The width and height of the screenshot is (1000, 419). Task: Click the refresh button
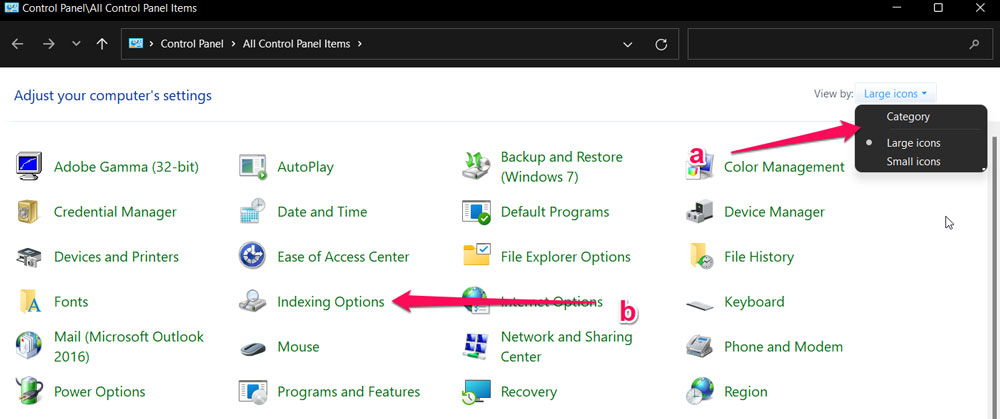[660, 45]
